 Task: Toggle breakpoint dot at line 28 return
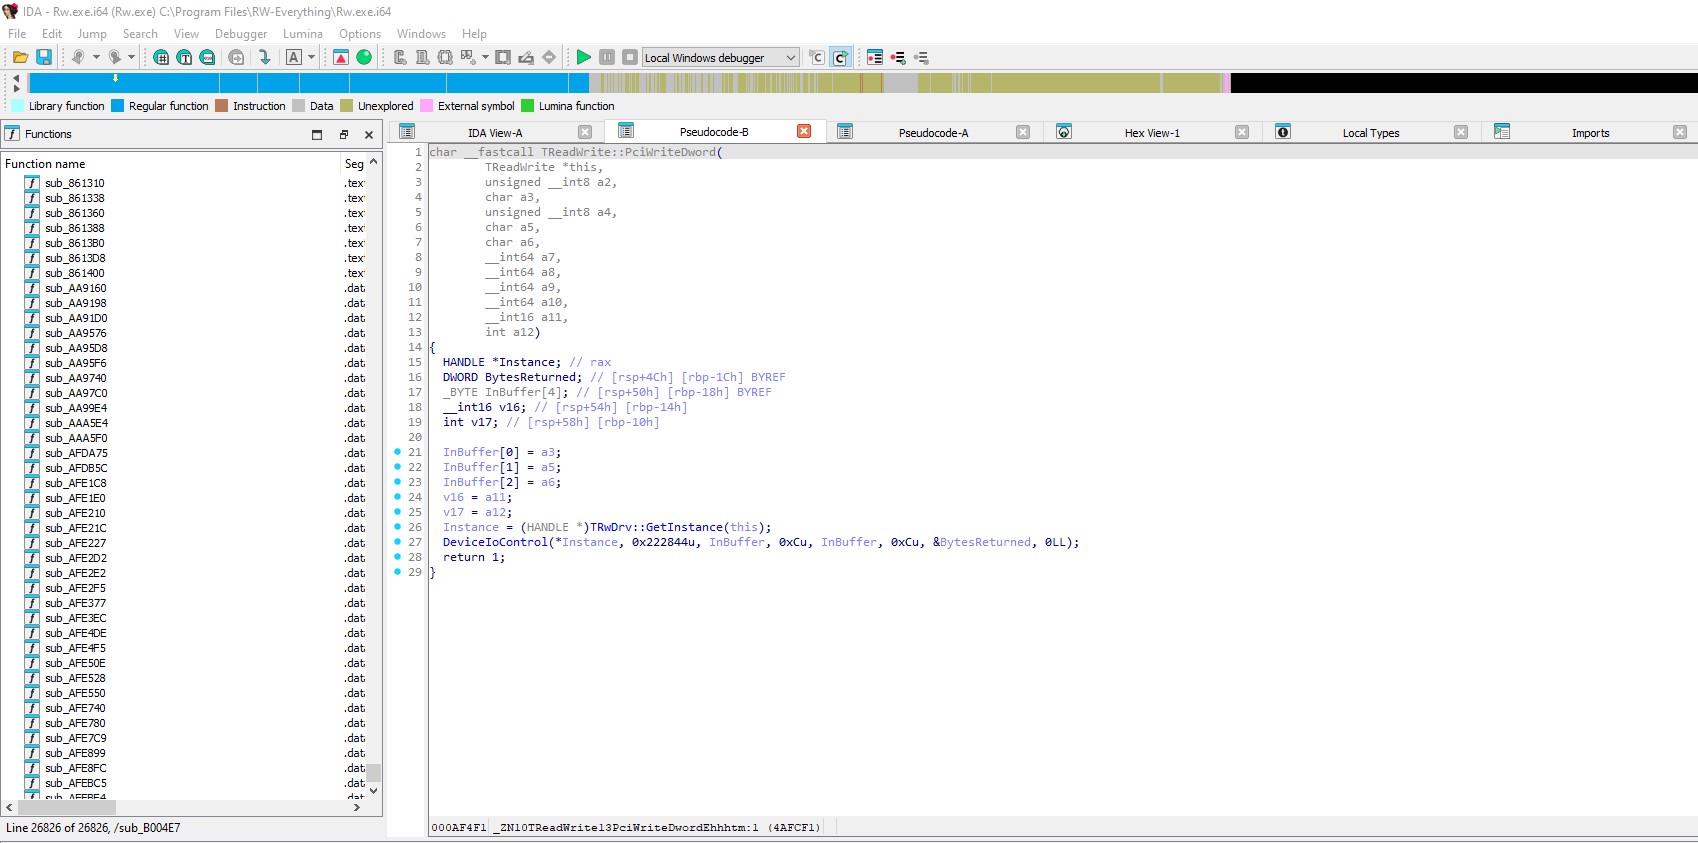(398, 557)
